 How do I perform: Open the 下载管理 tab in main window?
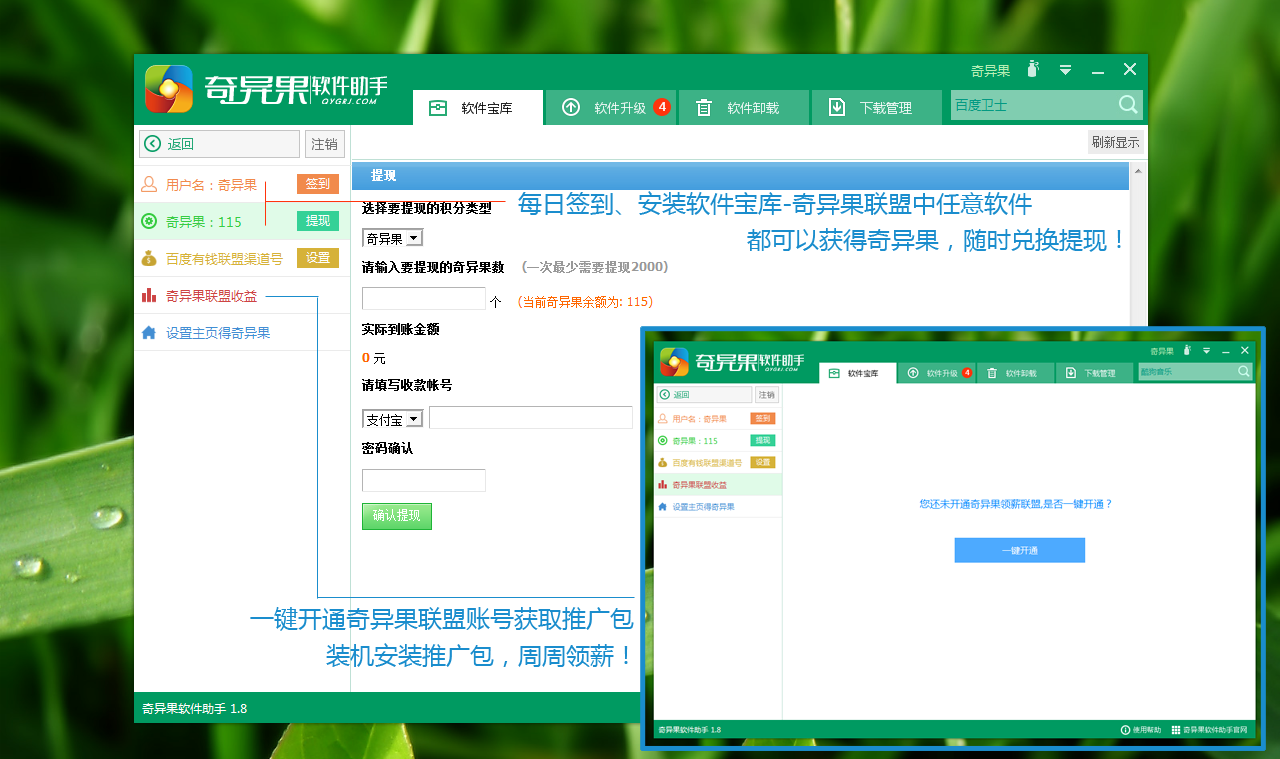(877, 108)
